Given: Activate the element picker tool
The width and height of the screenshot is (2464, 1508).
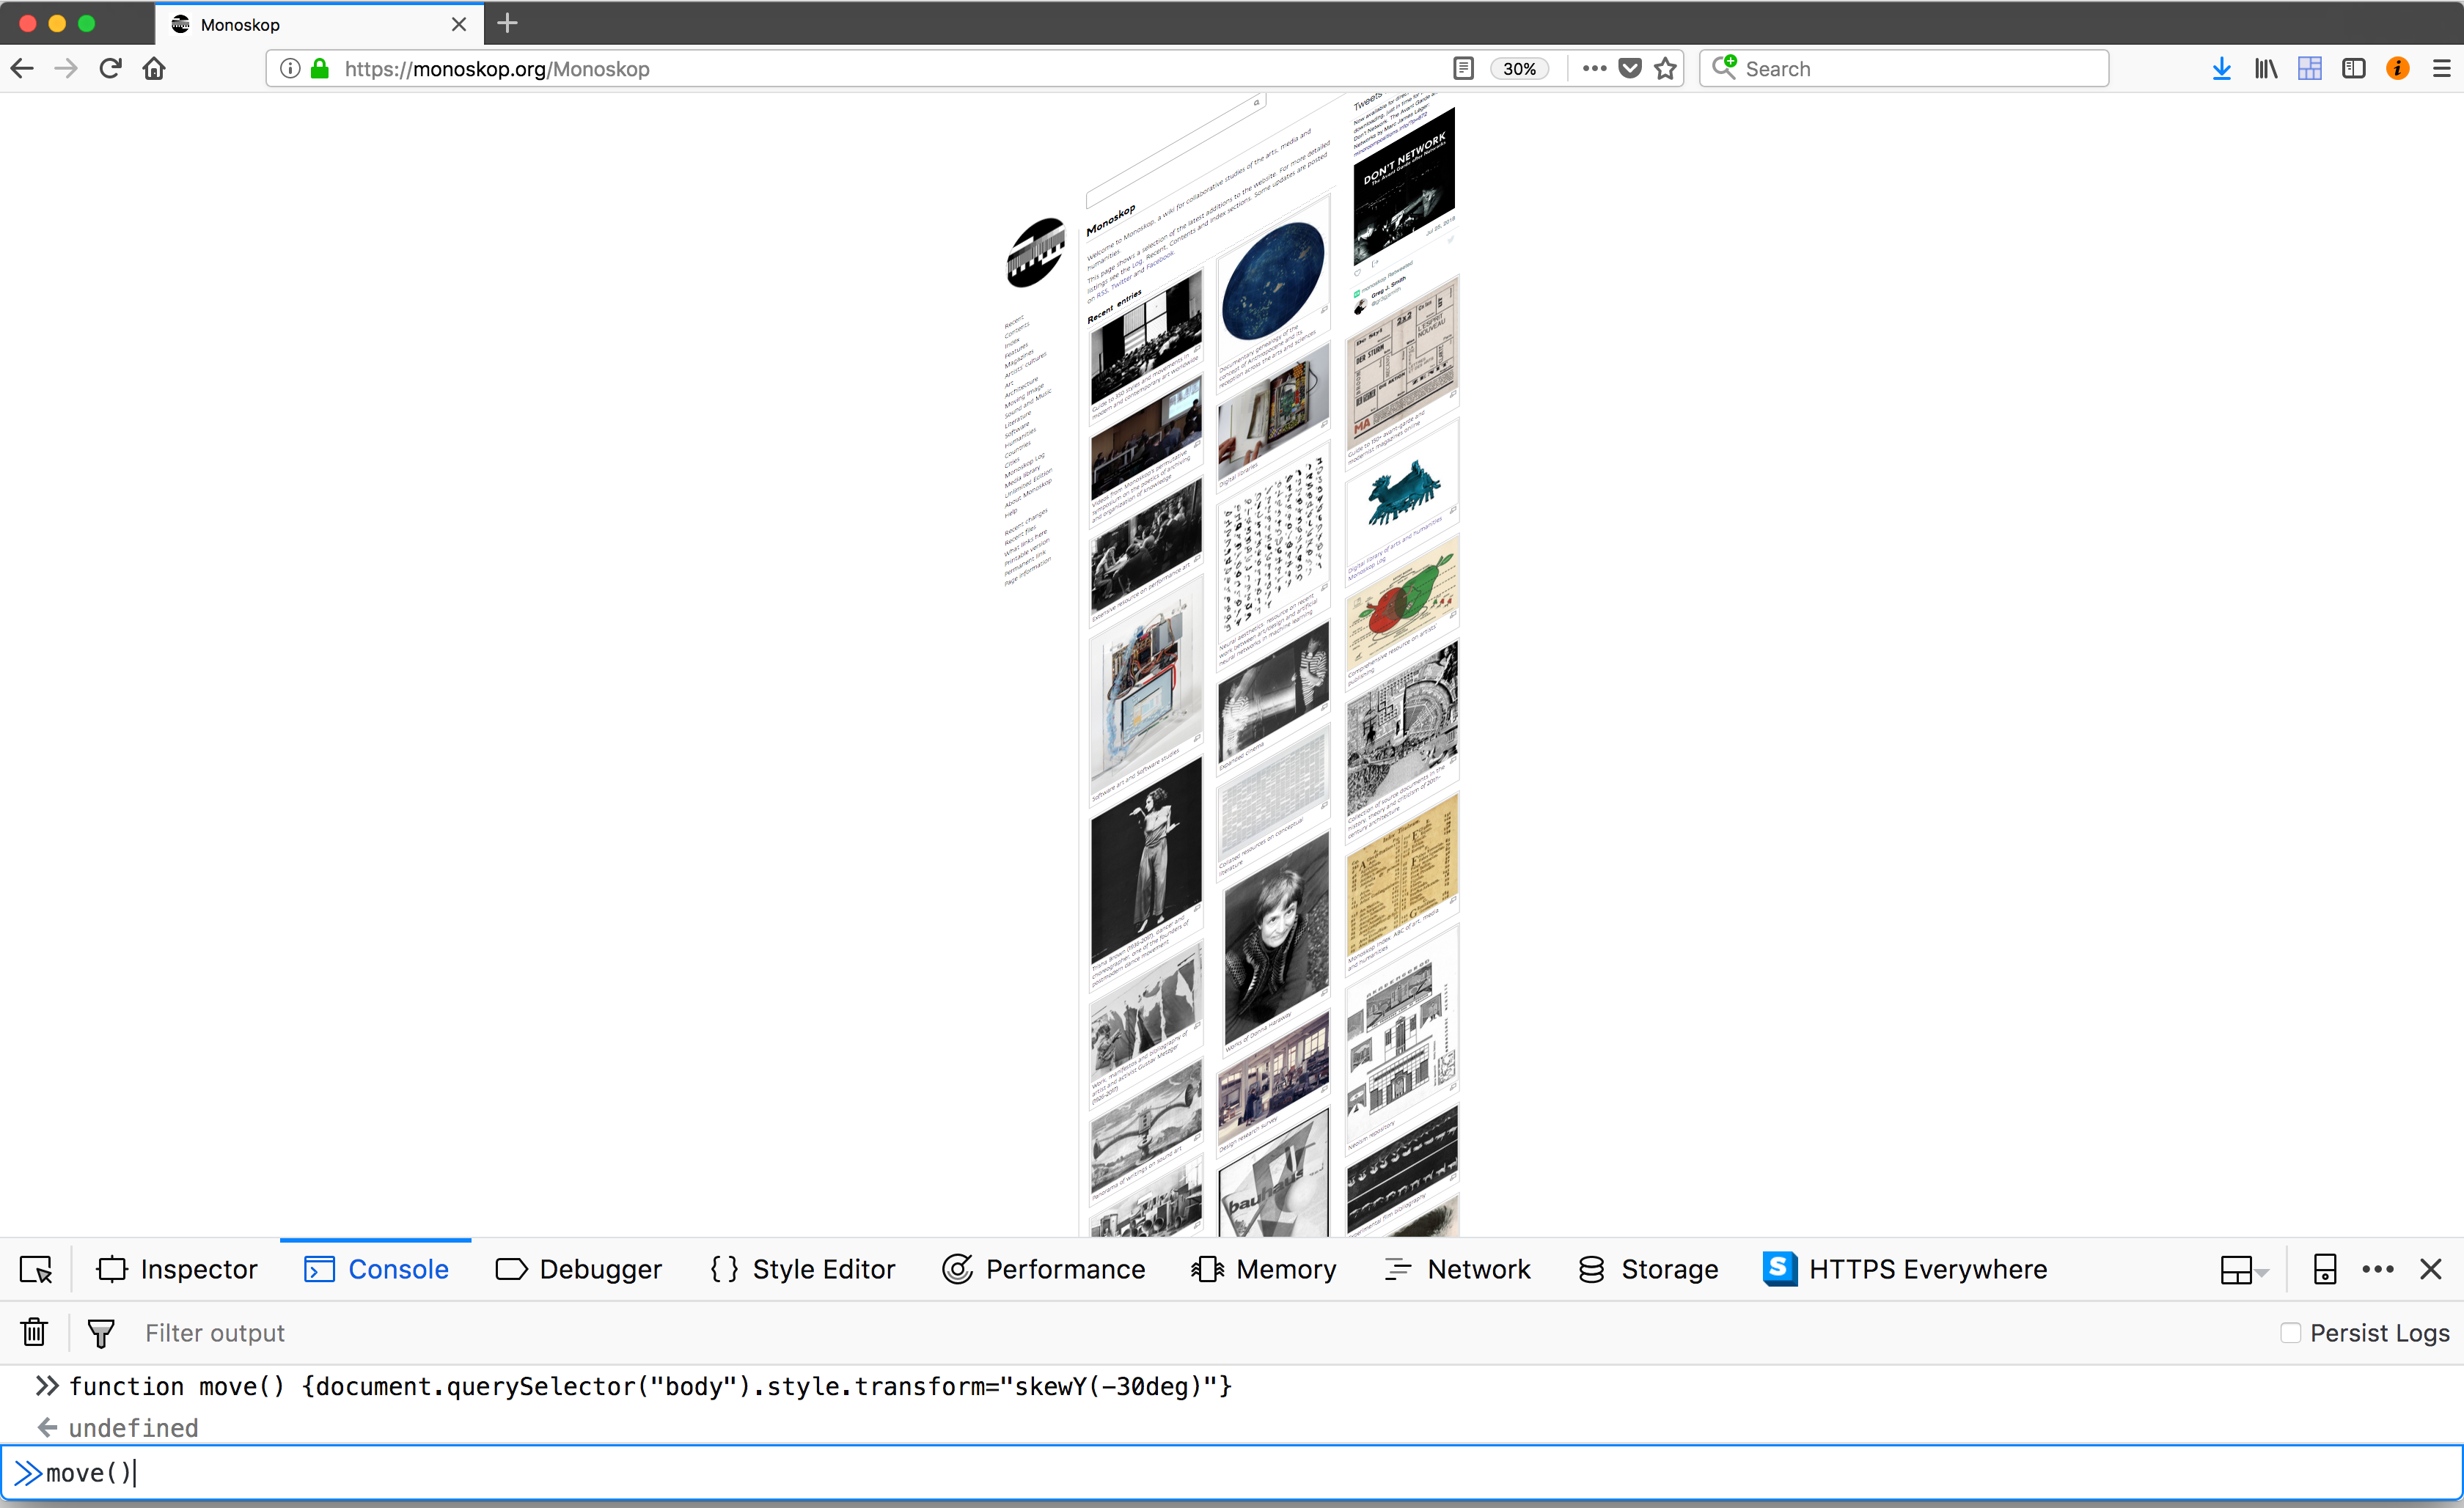Looking at the screenshot, I should click(36, 1269).
